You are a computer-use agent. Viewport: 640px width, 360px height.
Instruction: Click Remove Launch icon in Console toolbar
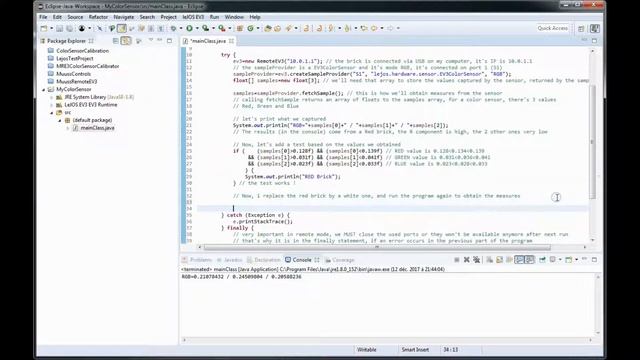coord(467,260)
